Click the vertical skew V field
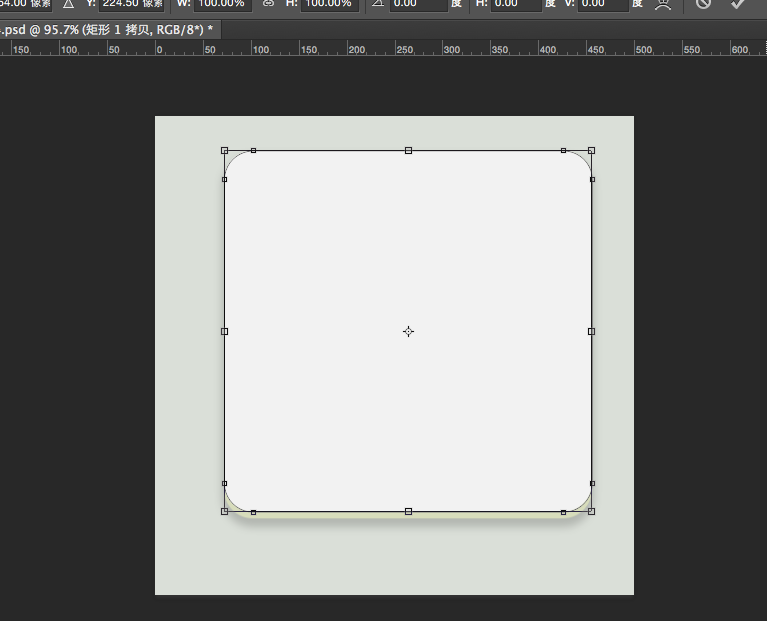This screenshot has width=767, height=621. [604, 4]
